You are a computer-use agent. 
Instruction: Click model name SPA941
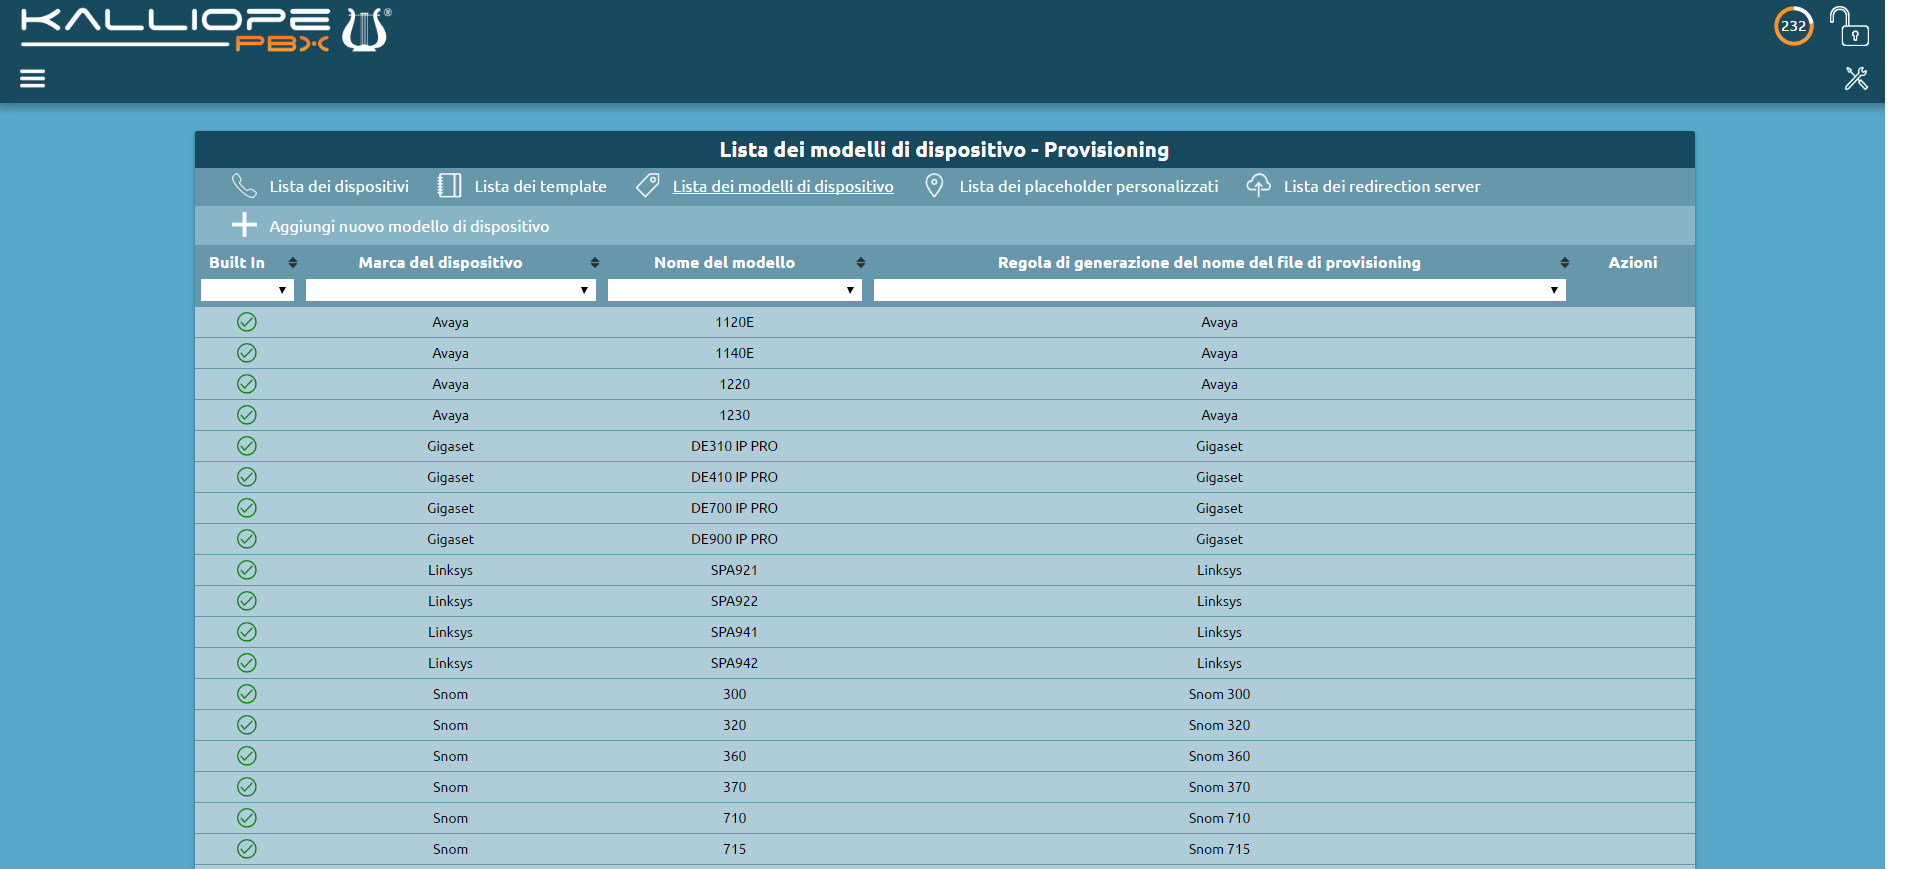tap(735, 632)
